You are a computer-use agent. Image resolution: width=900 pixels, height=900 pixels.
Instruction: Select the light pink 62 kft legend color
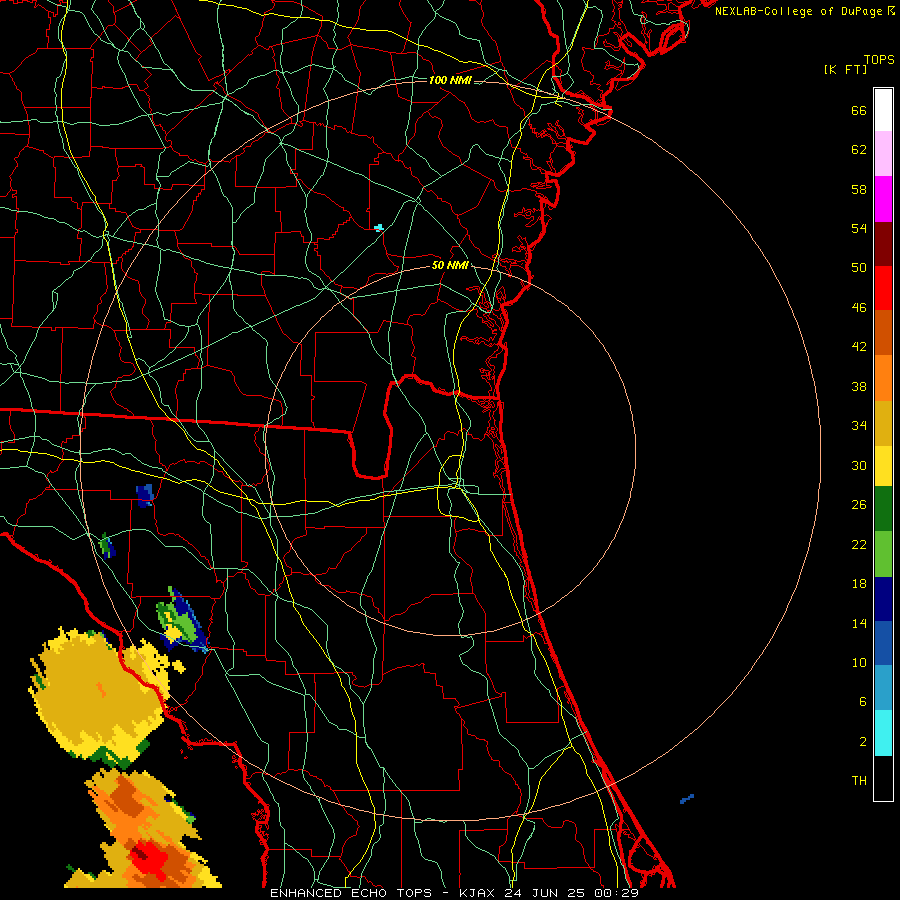click(883, 153)
